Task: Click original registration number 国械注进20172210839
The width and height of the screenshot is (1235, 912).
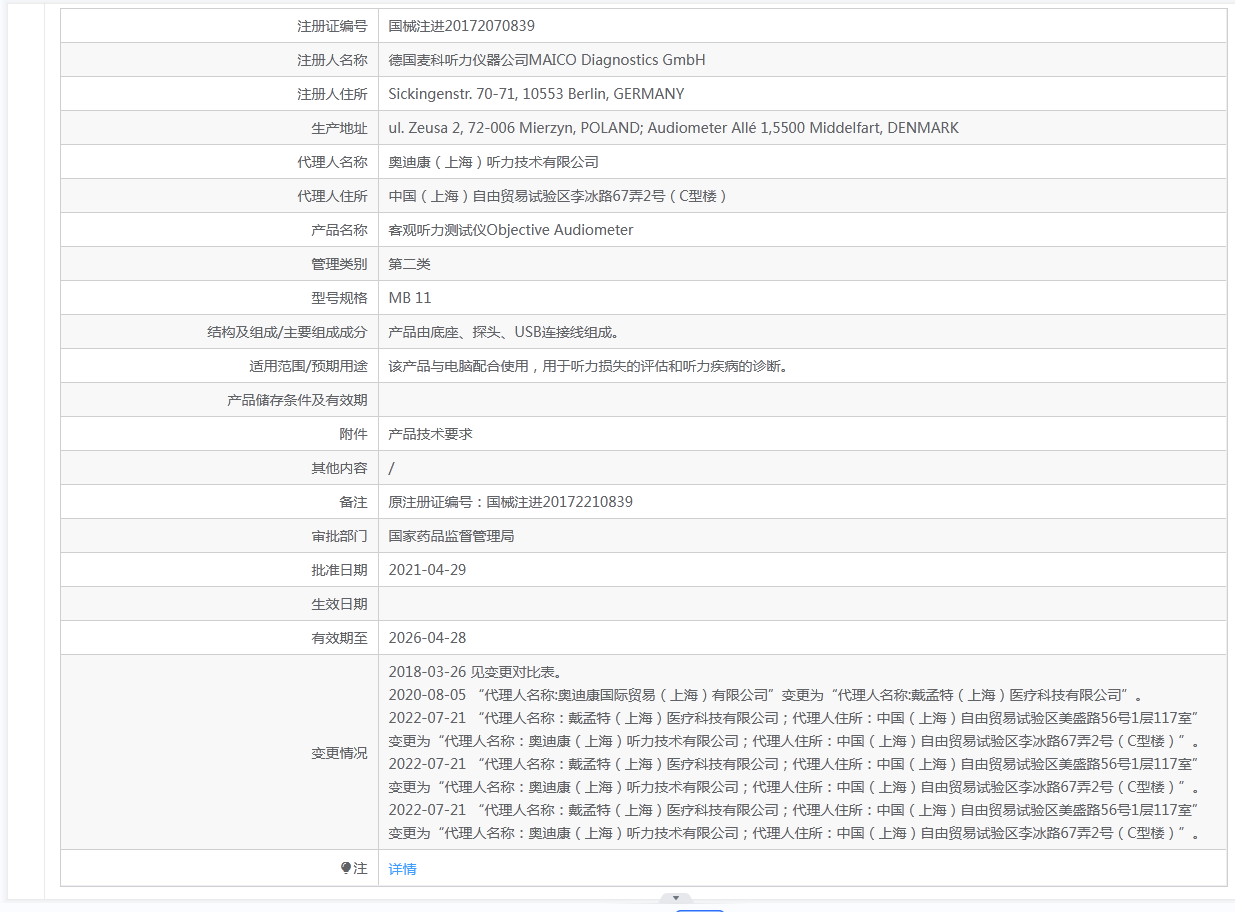Action: (x=510, y=502)
